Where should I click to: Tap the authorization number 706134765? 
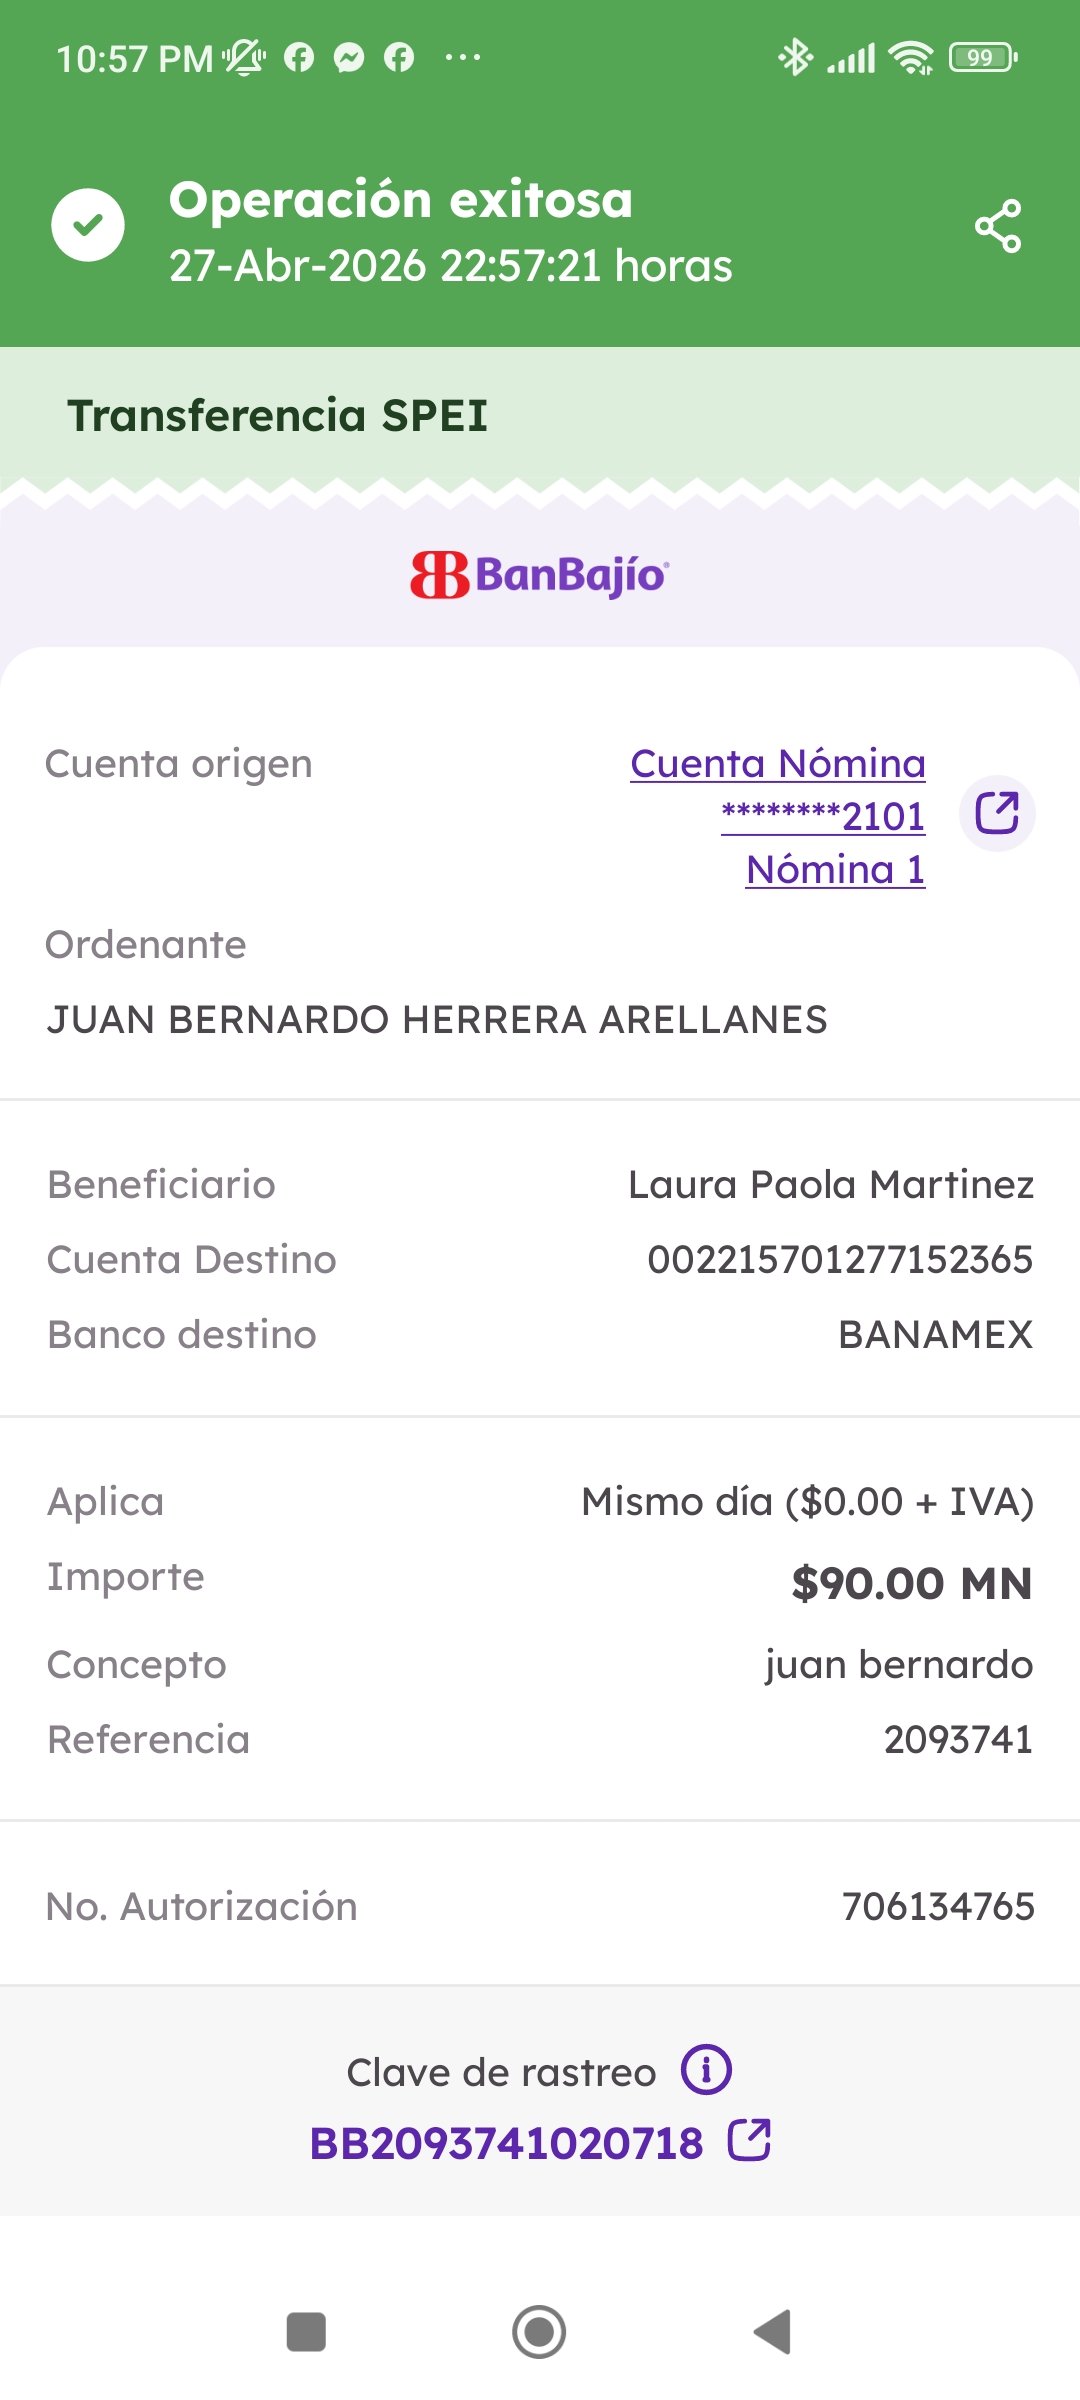938,1906
